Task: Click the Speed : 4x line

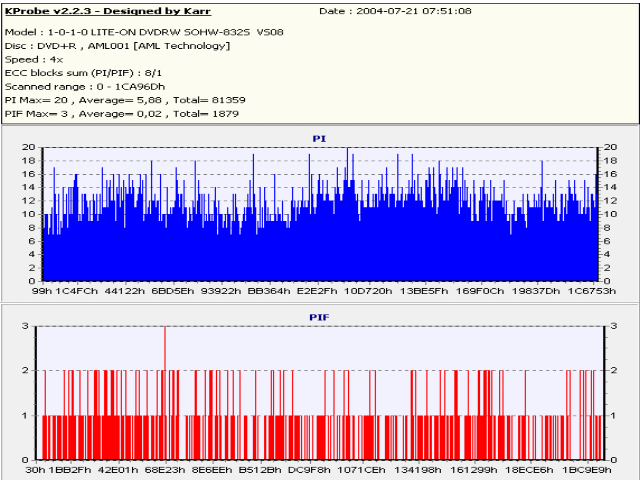Action: 34,60
